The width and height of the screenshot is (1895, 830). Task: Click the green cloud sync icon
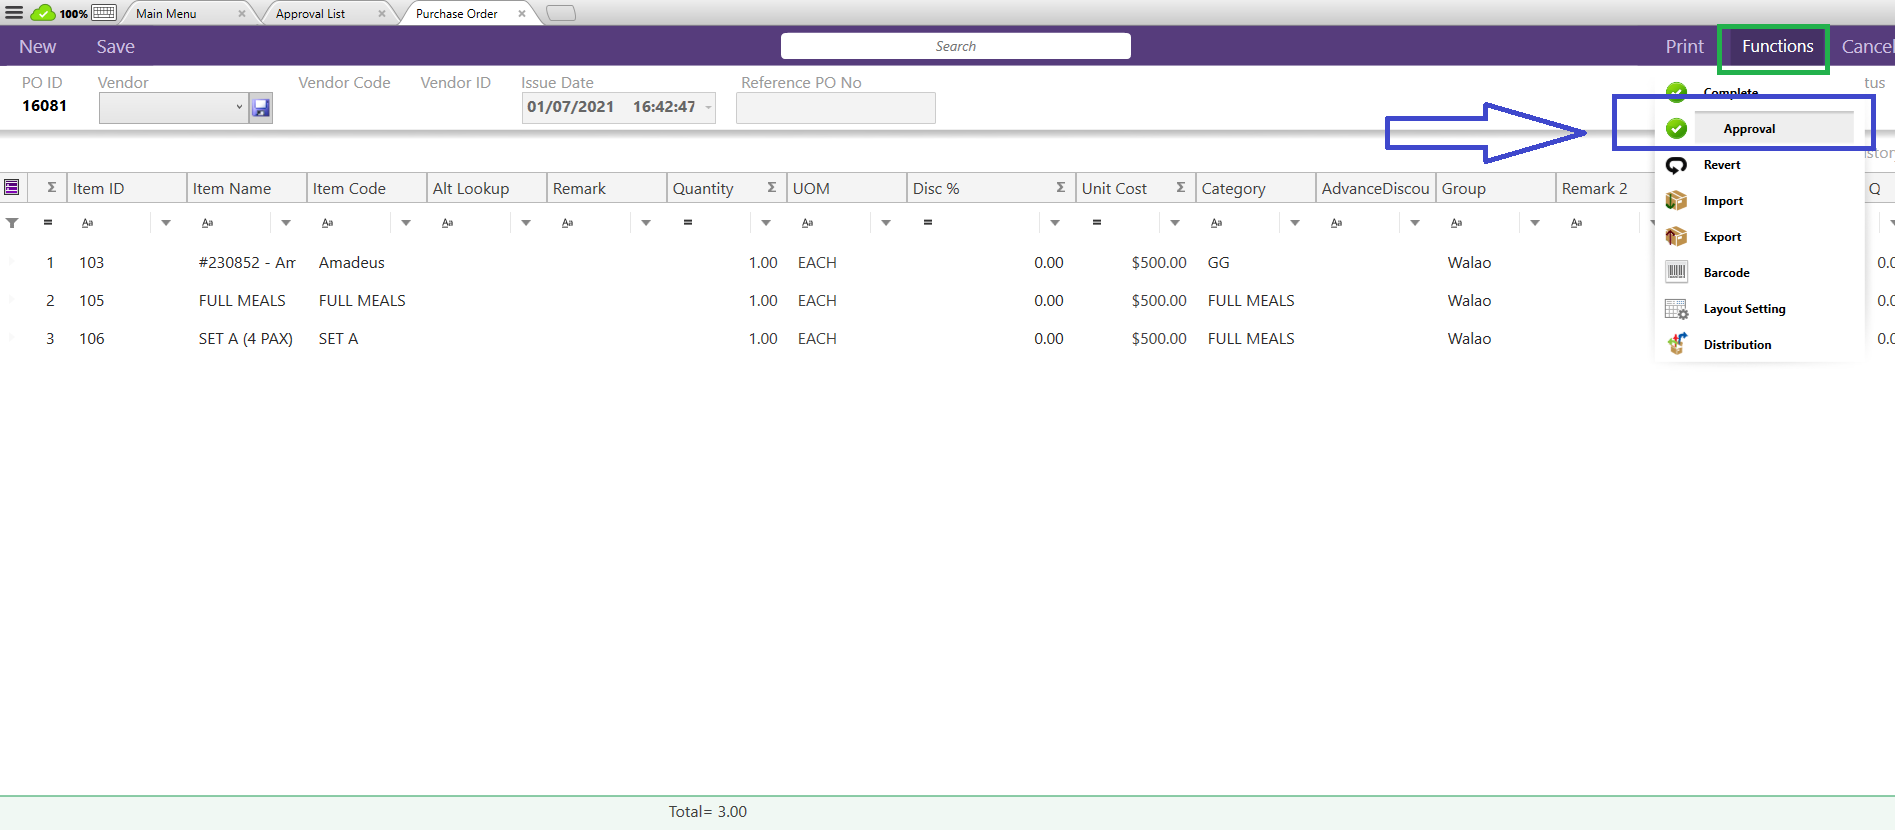(x=43, y=13)
